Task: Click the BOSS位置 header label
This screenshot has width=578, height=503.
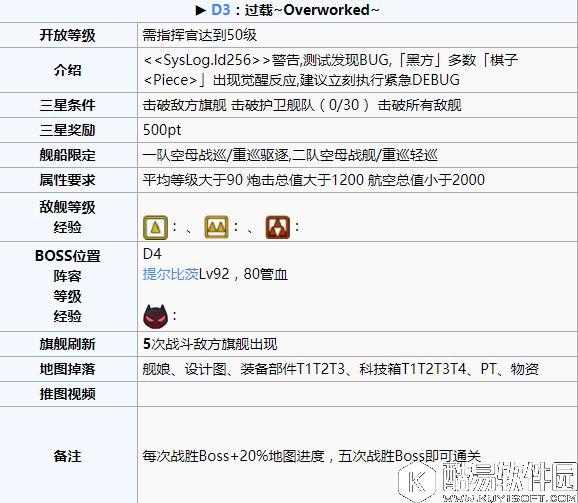Action: tap(67, 256)
